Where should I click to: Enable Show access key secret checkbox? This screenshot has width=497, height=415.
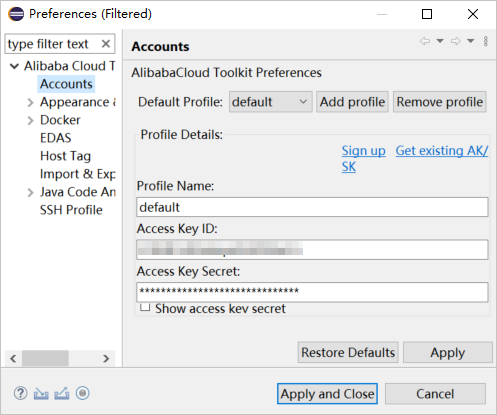[x=145, y=307]
